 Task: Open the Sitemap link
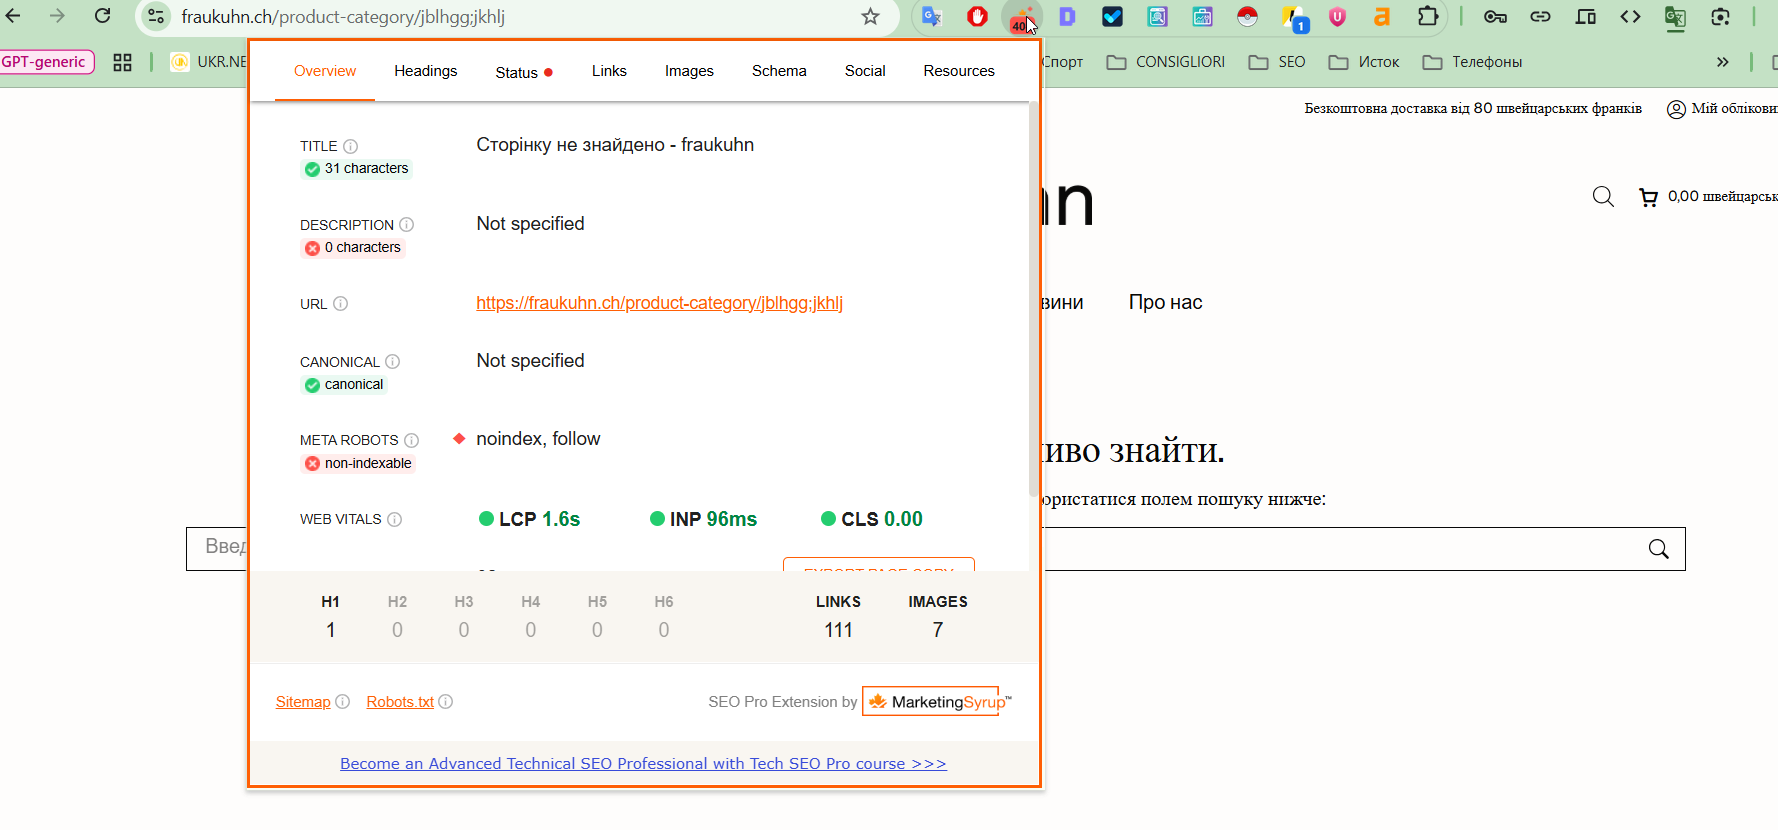(x=303, y=702)
